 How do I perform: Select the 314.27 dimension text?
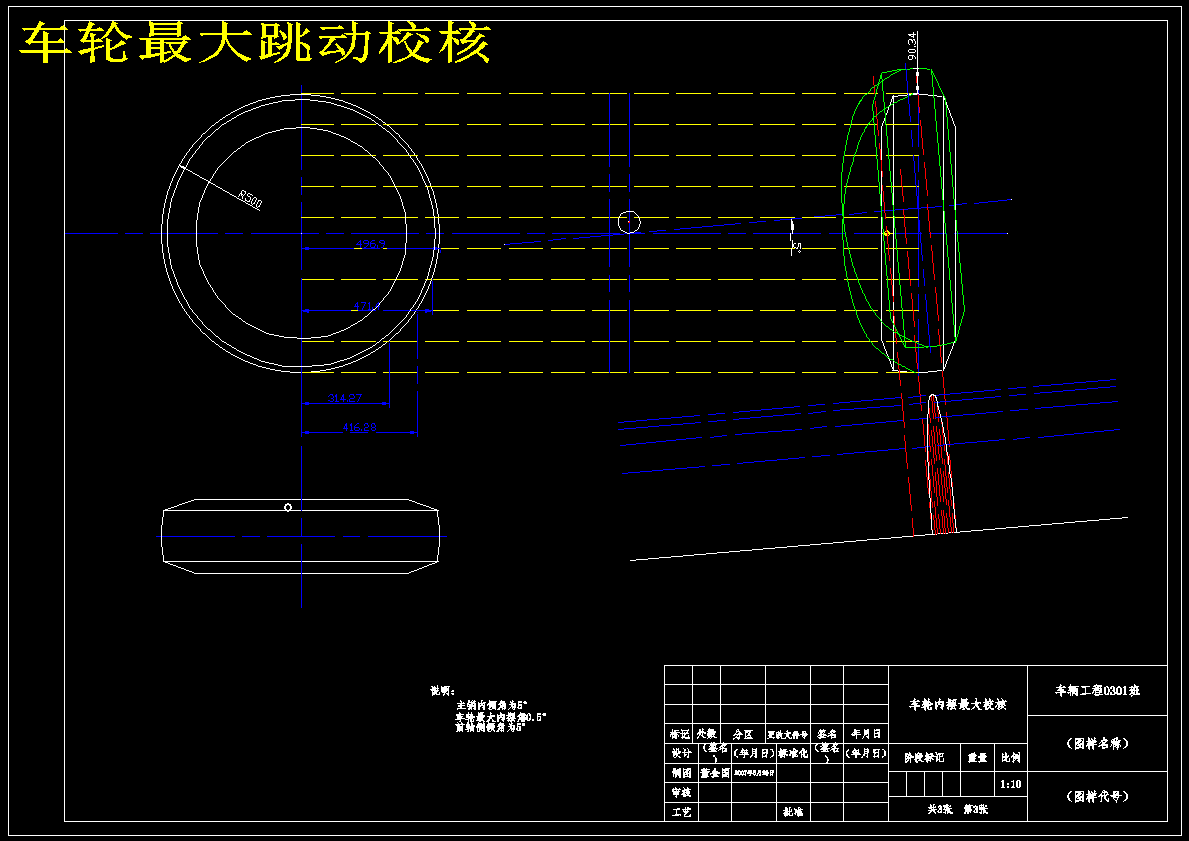pos(345,398)
